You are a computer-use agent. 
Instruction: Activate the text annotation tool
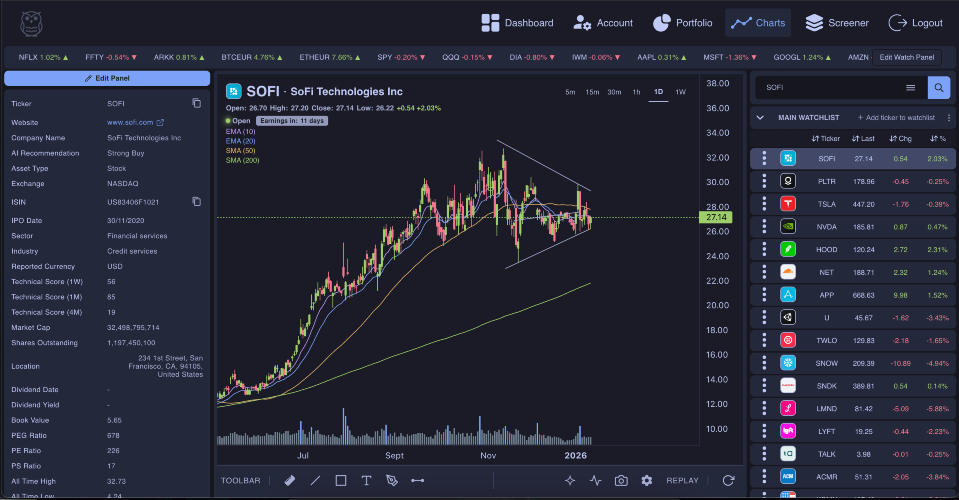coord(366,480)
